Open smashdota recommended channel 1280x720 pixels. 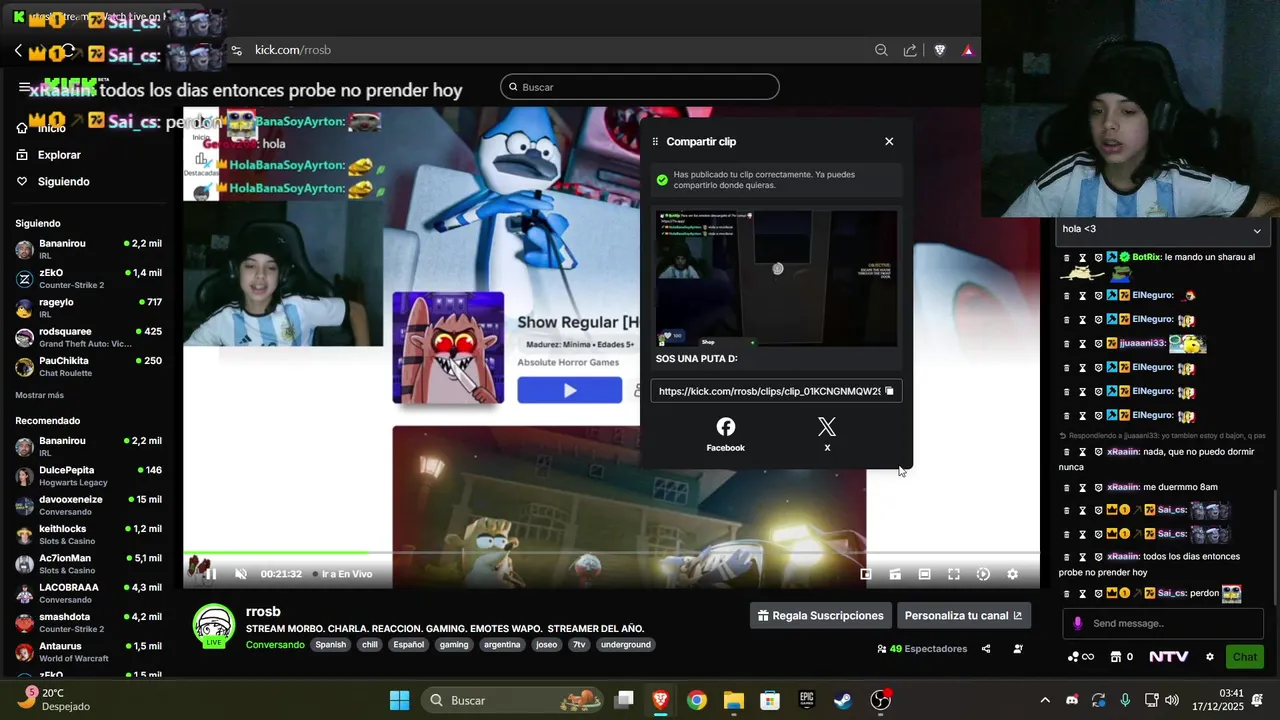click(x=89, y=622)
